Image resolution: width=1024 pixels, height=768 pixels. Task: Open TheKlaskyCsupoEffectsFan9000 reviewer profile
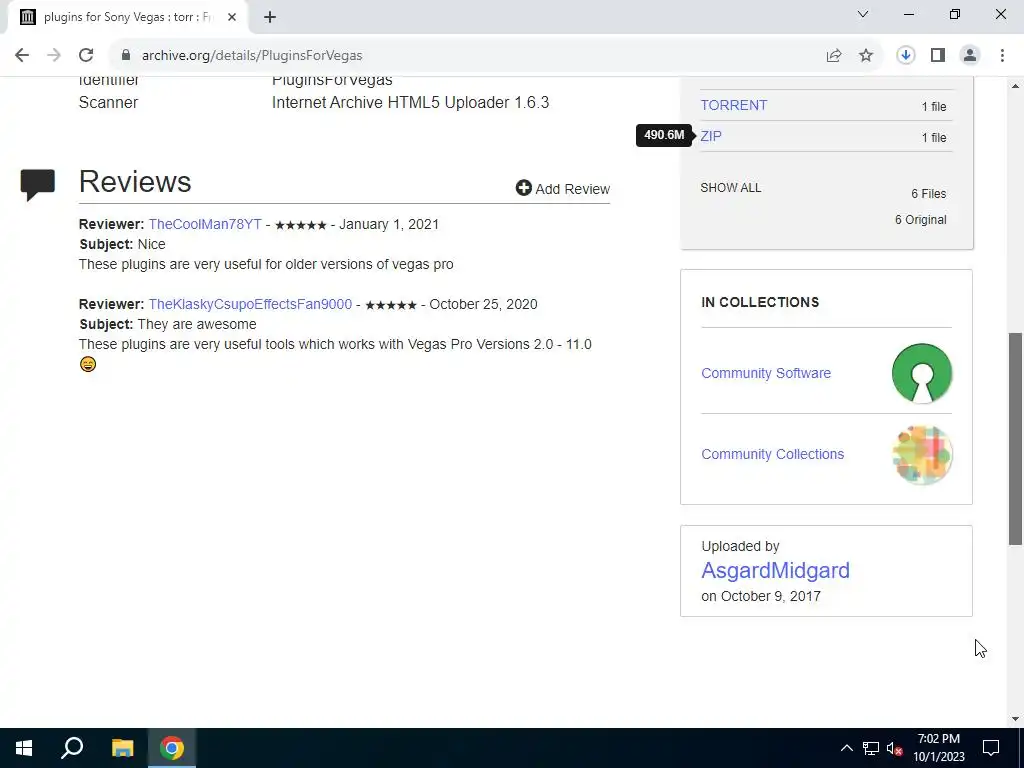click(x=250, y=304)
